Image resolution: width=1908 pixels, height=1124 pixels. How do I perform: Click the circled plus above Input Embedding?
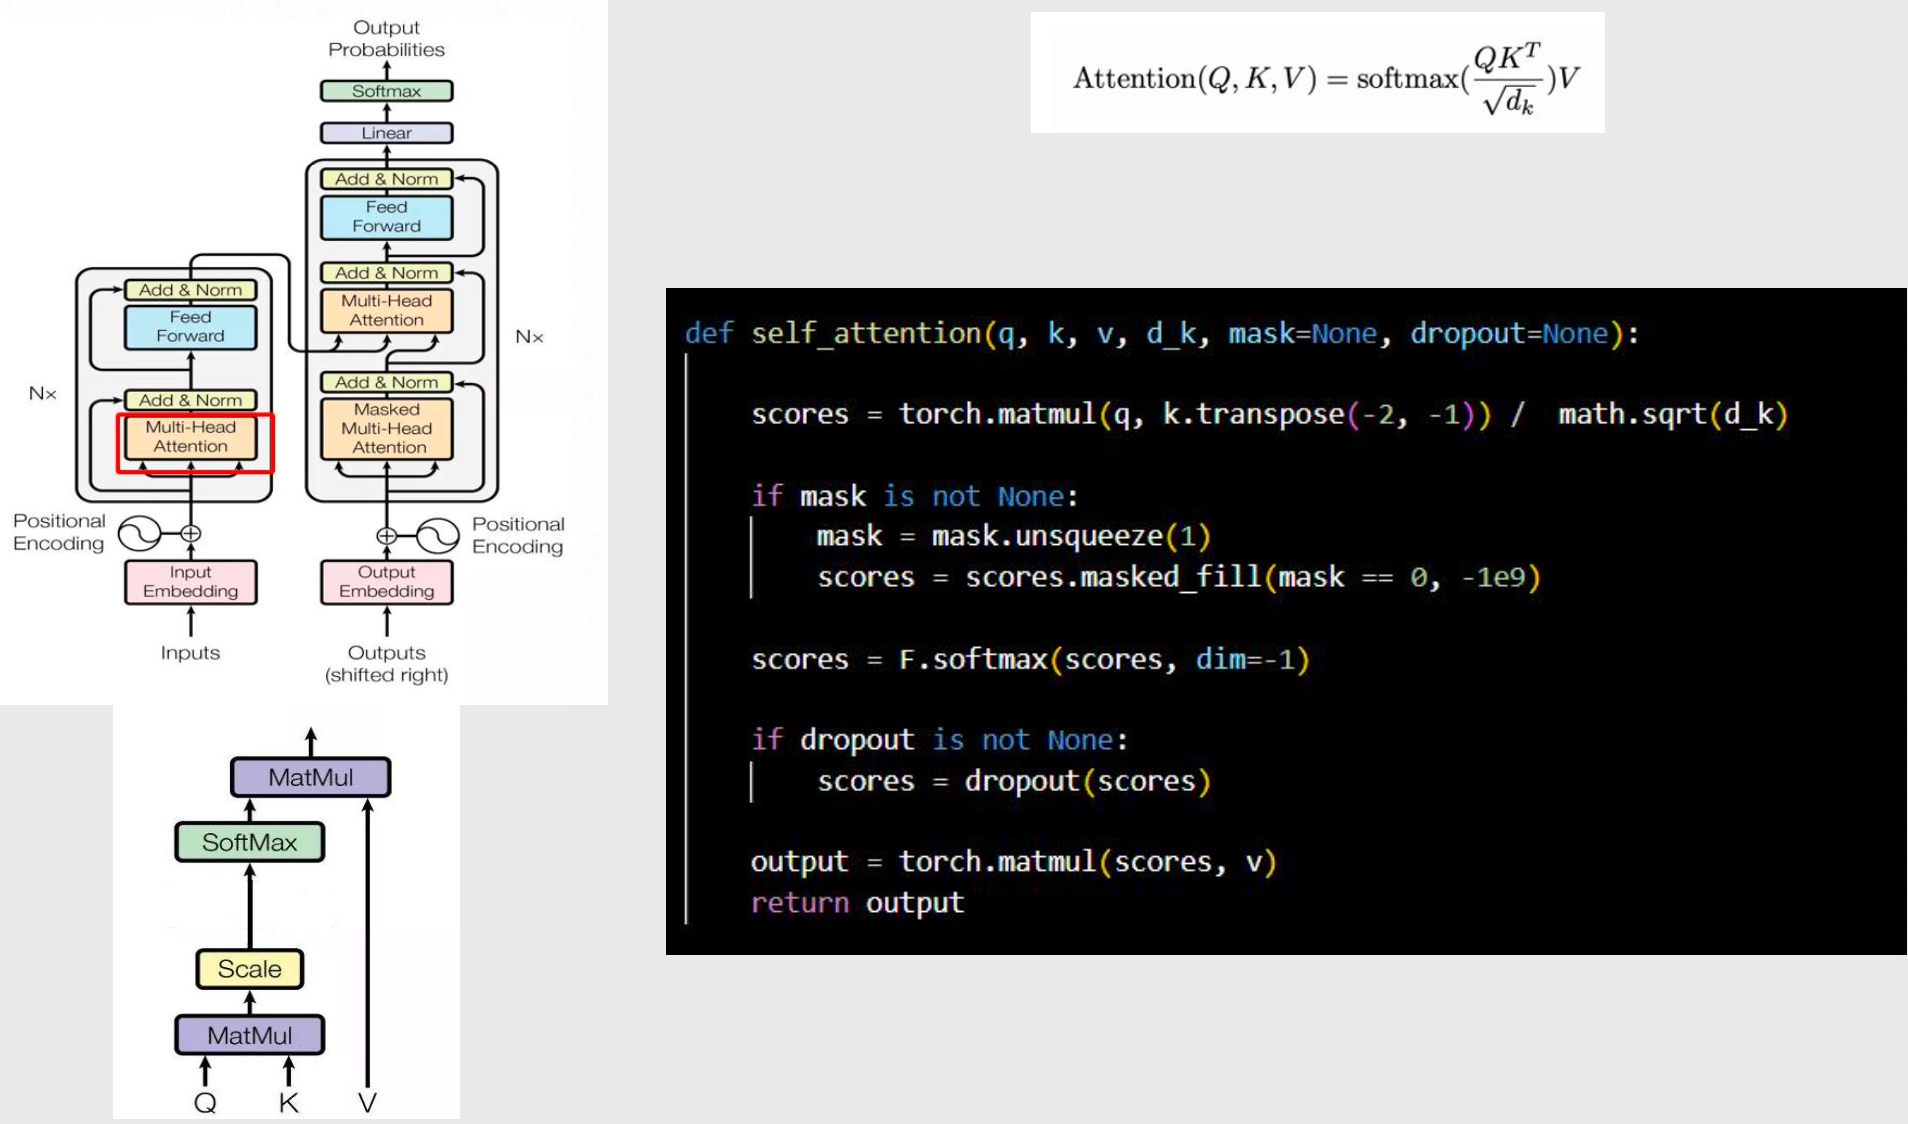tap(190, 533)
